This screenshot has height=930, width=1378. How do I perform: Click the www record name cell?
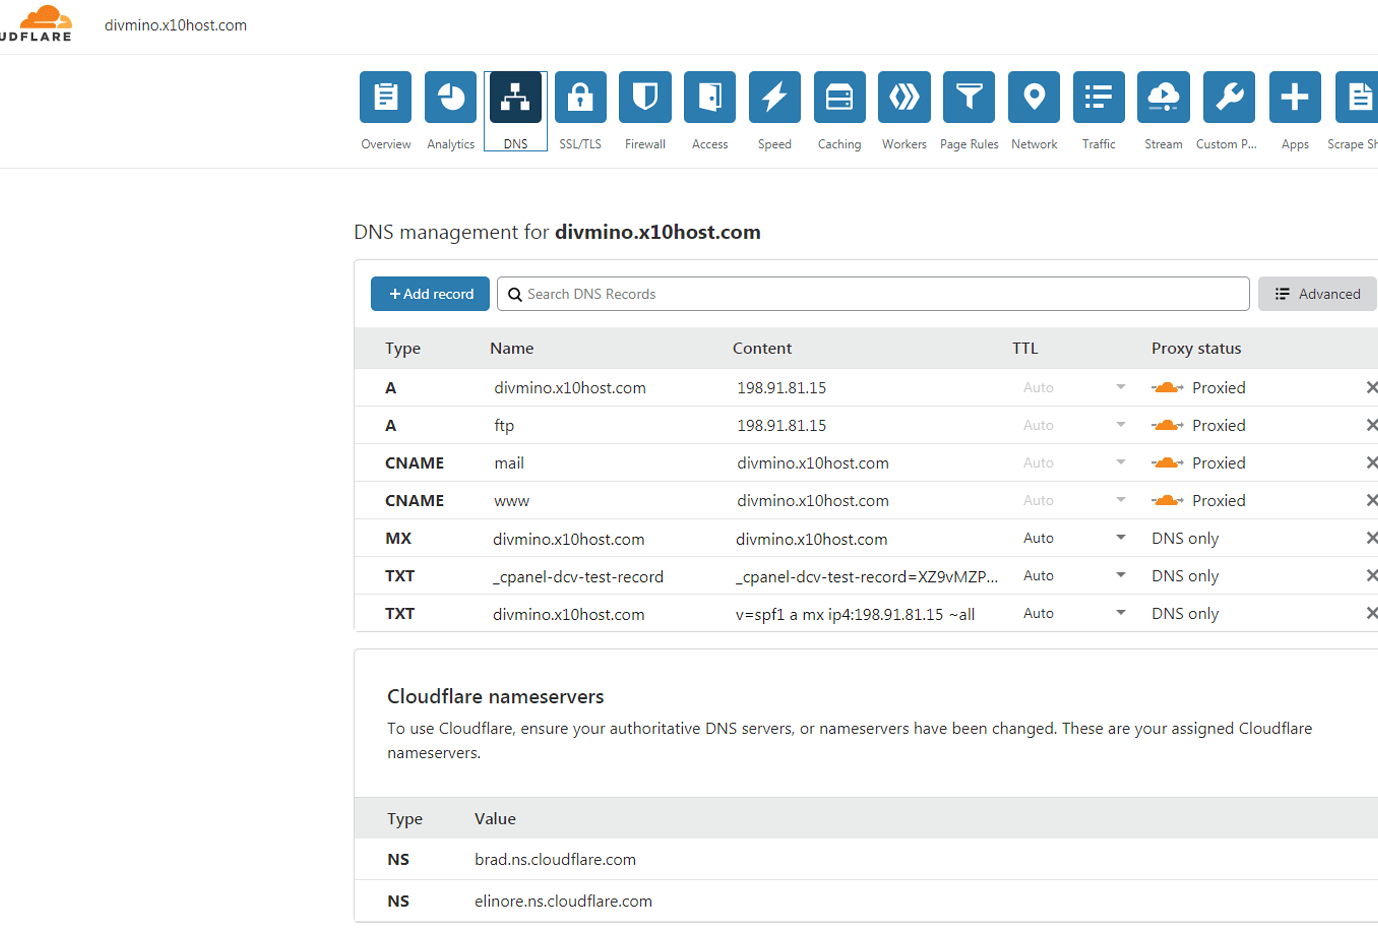click(512, 501)
